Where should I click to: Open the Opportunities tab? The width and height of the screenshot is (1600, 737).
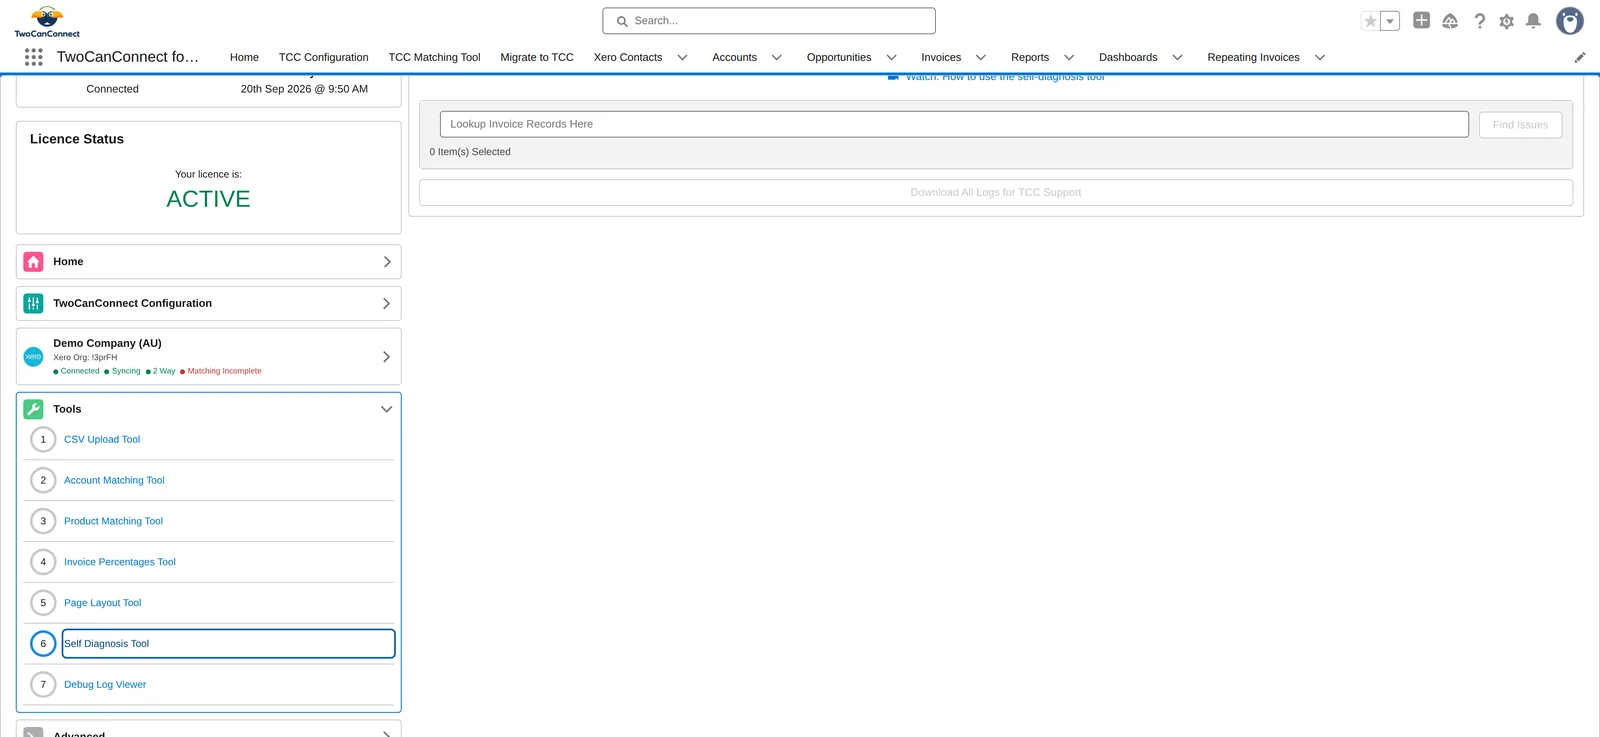click(839, 58)
